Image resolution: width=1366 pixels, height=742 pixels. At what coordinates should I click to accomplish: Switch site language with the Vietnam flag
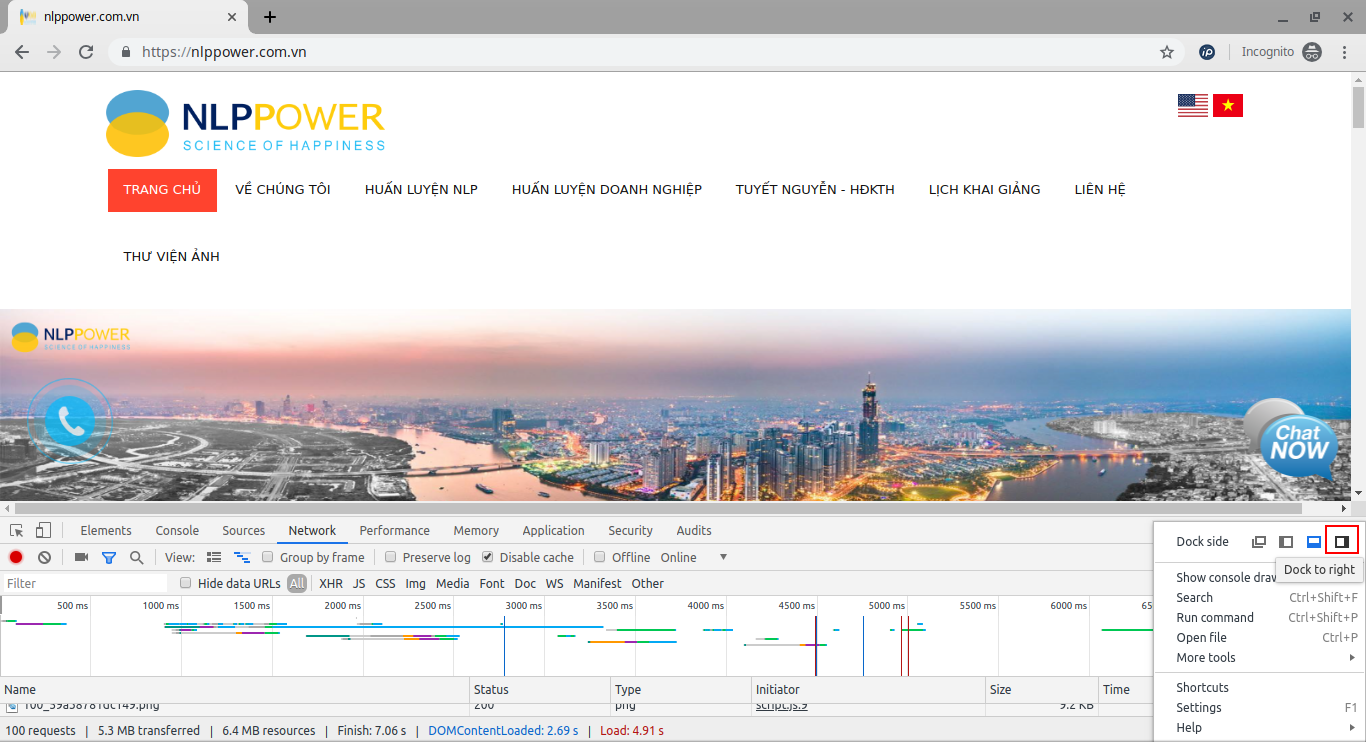[1228, 105]
